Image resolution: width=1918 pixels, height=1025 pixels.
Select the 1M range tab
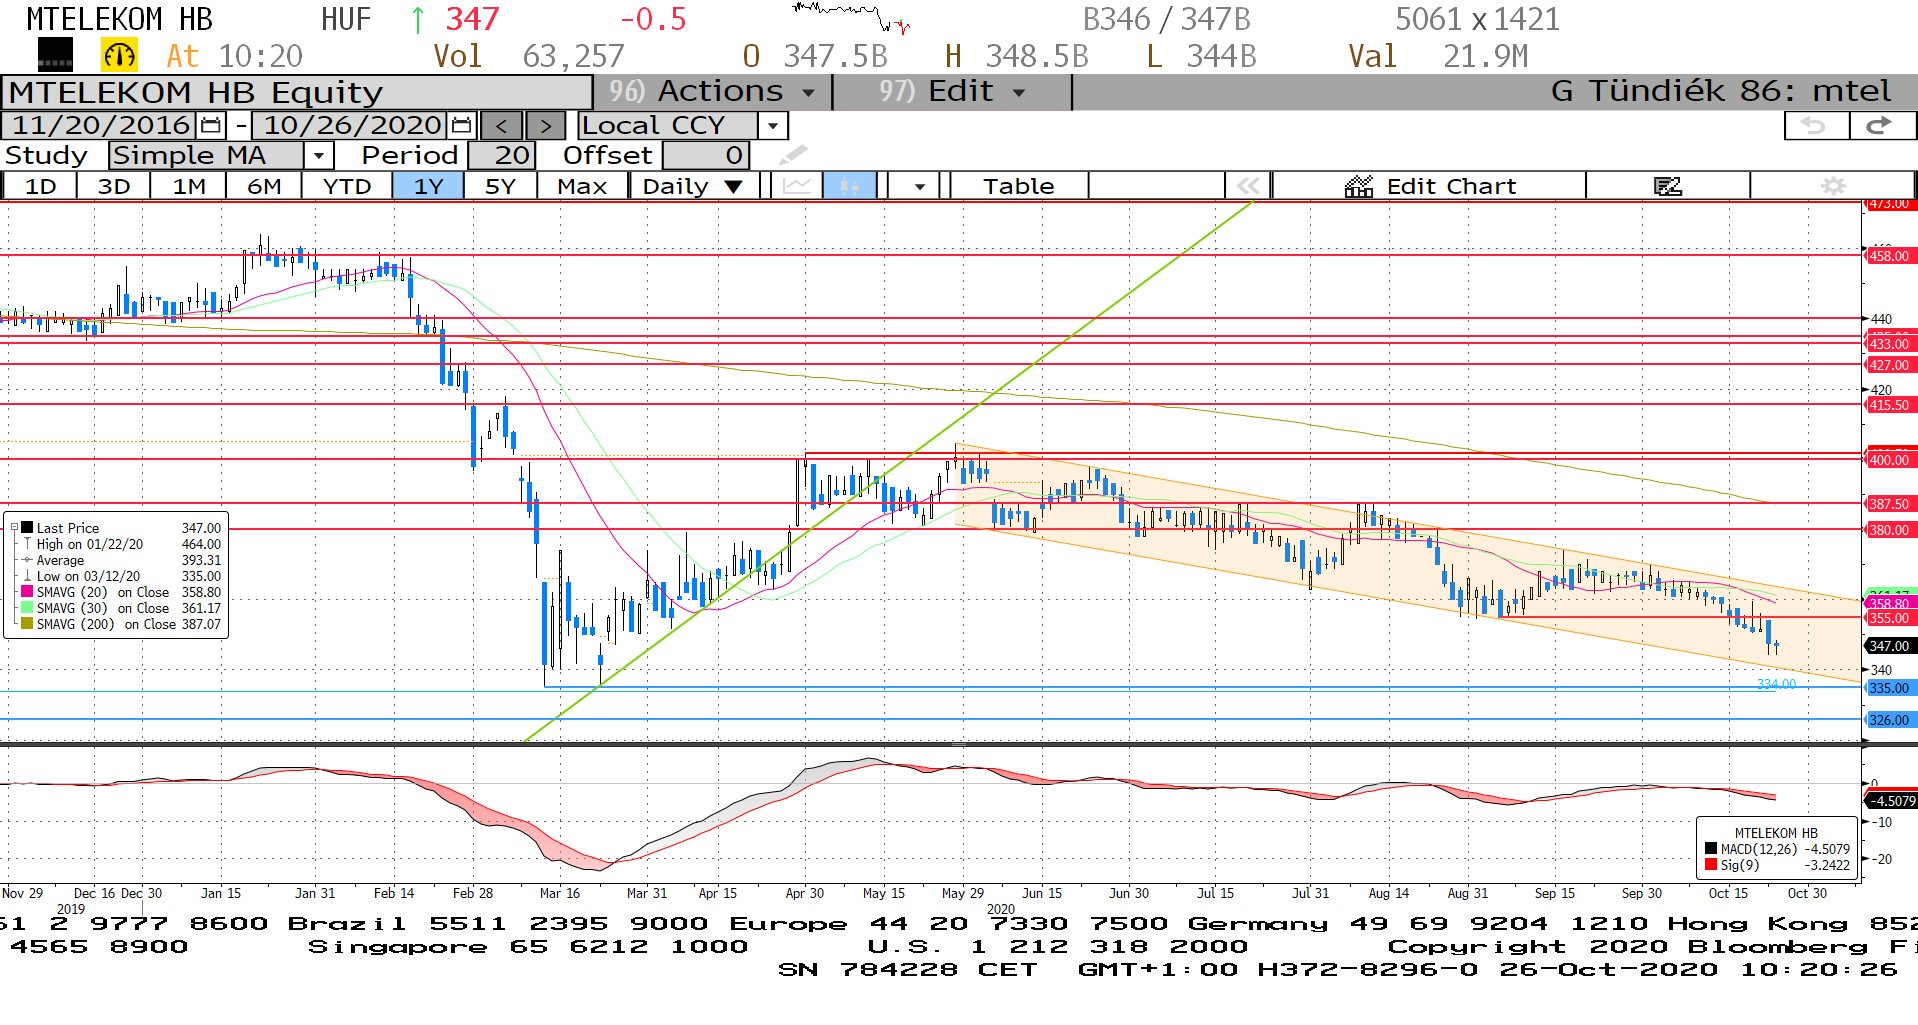(189, 186)
